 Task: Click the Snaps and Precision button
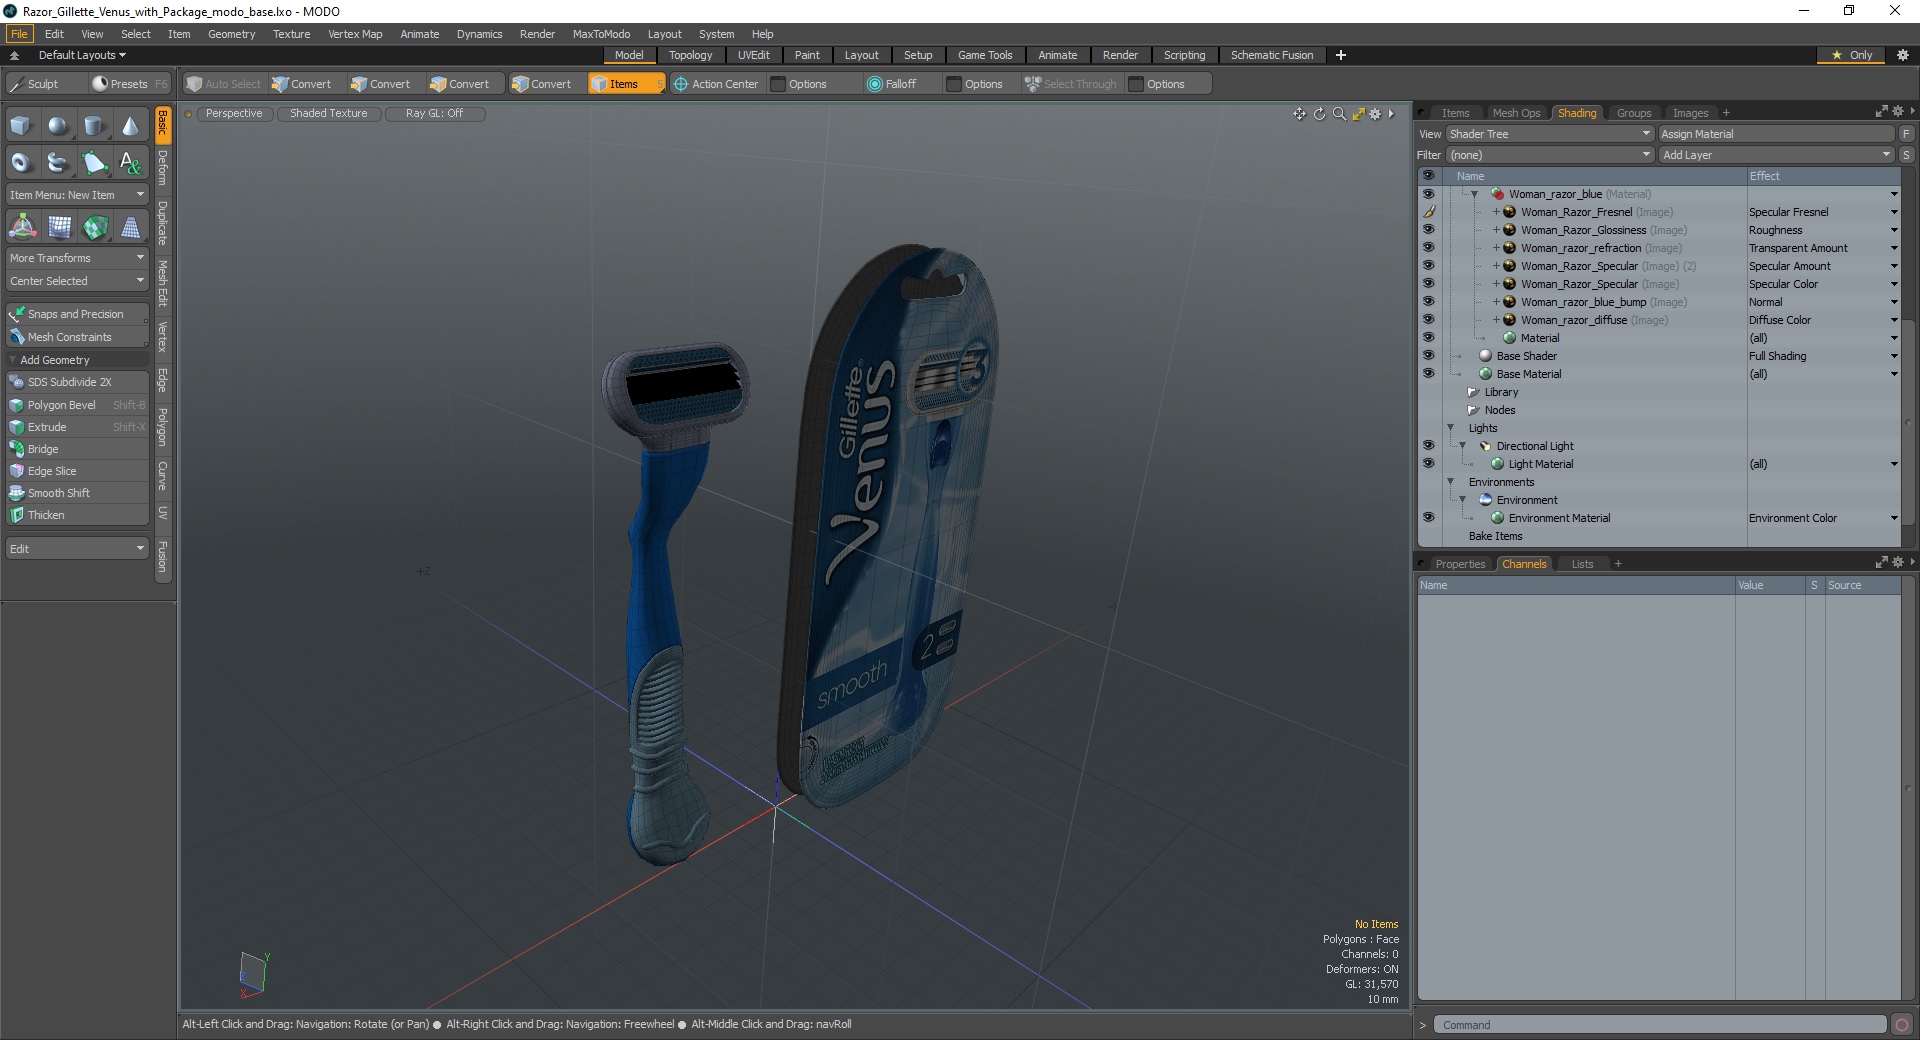coord(77,314)
